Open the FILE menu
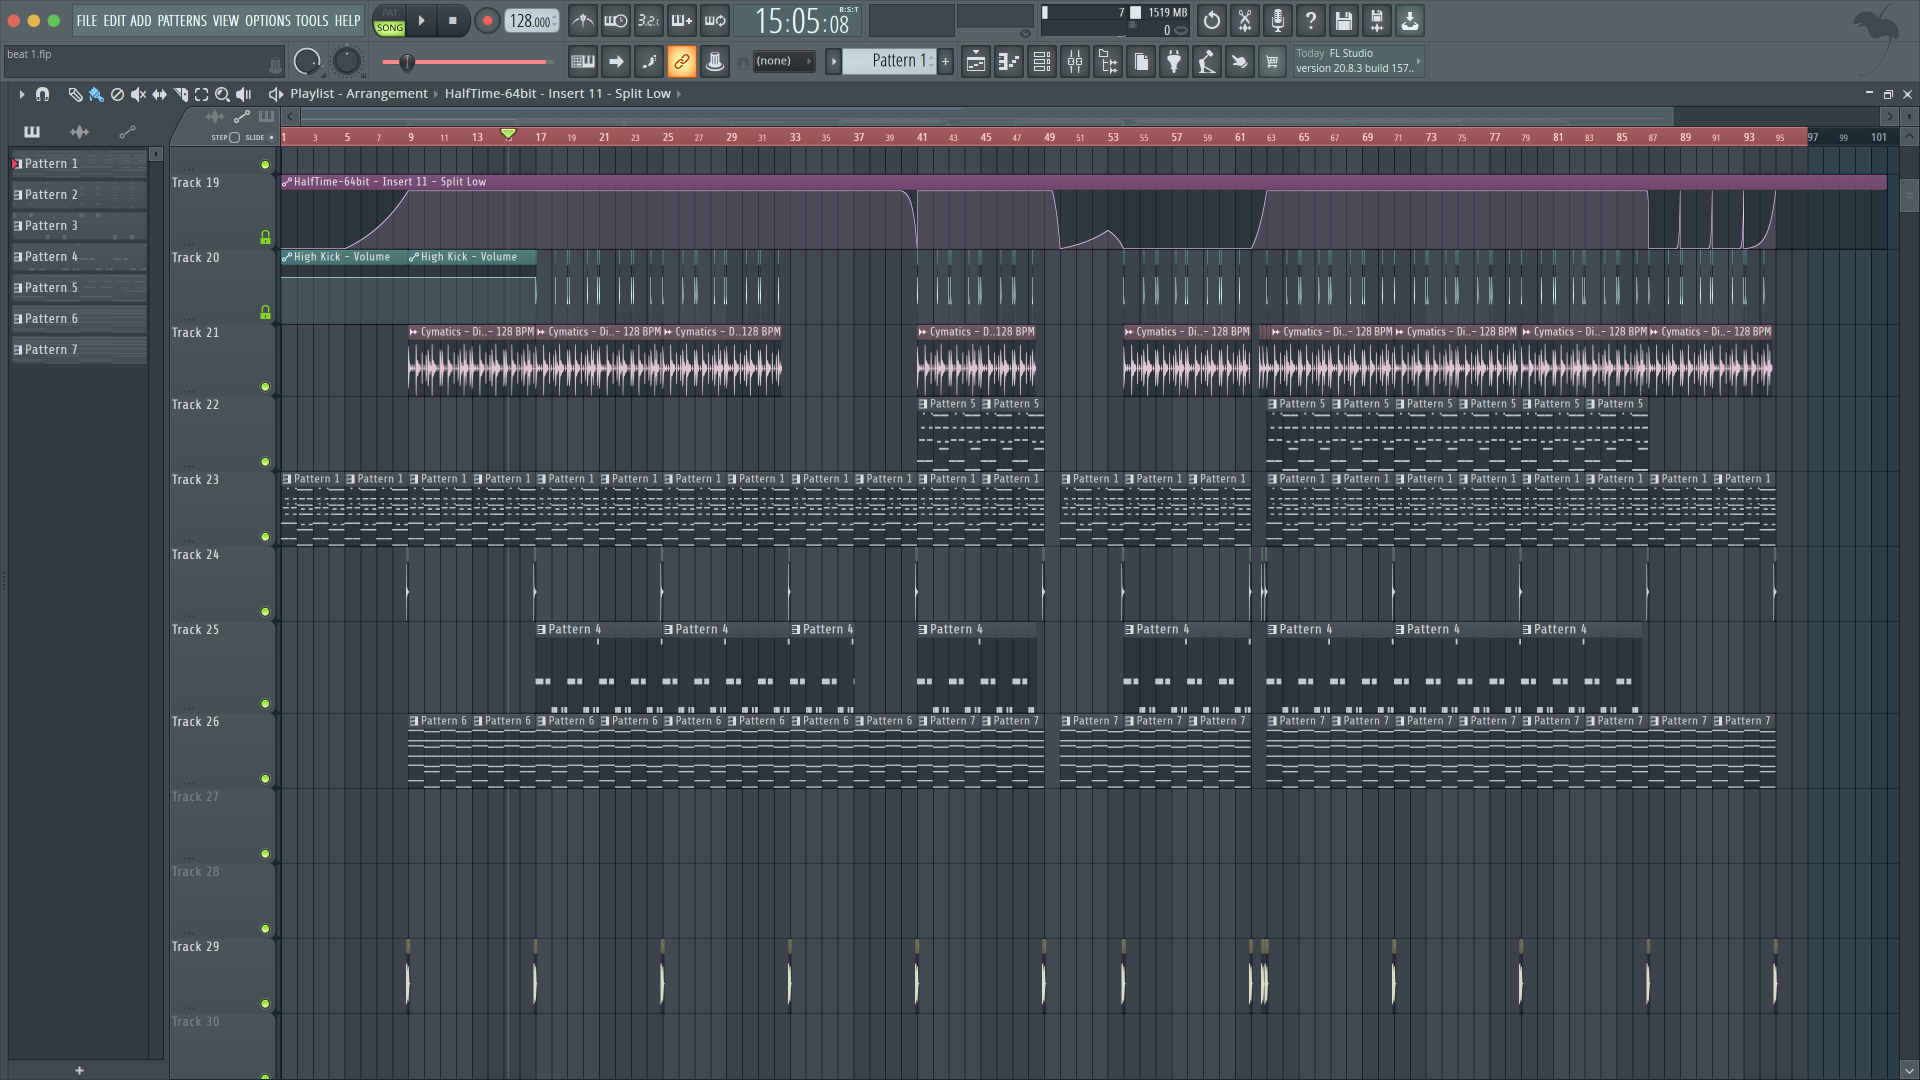The image size is (1920, 1080). [87, 20]
